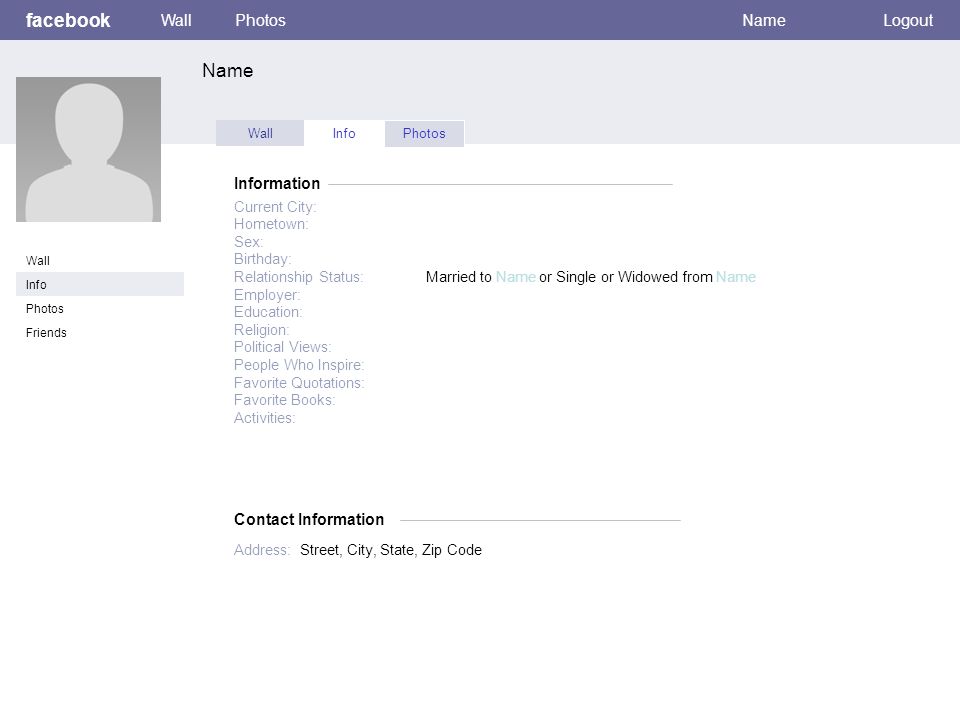This screenshot has width=960, height=720.
Task: Select the Info tab under the name
Action: coord(344,133)
